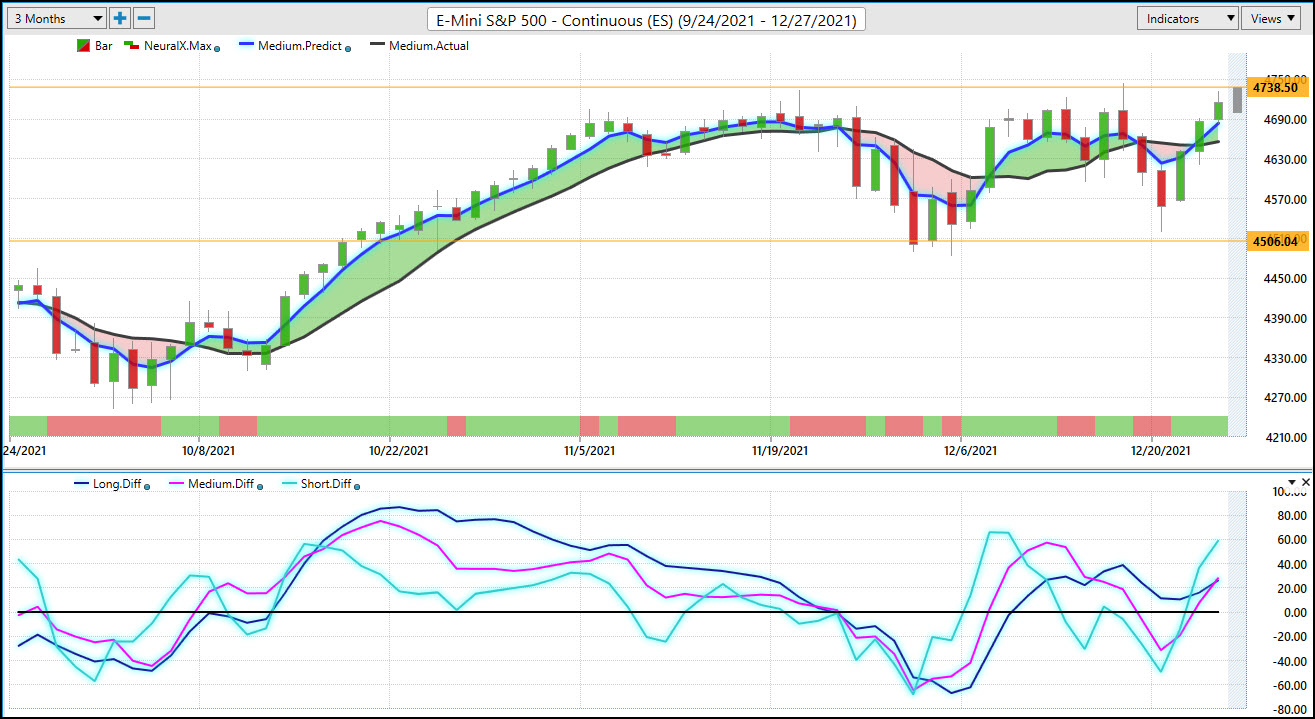
Task: Click the 12/6/2021 date label
Action: tap(971, 452)
